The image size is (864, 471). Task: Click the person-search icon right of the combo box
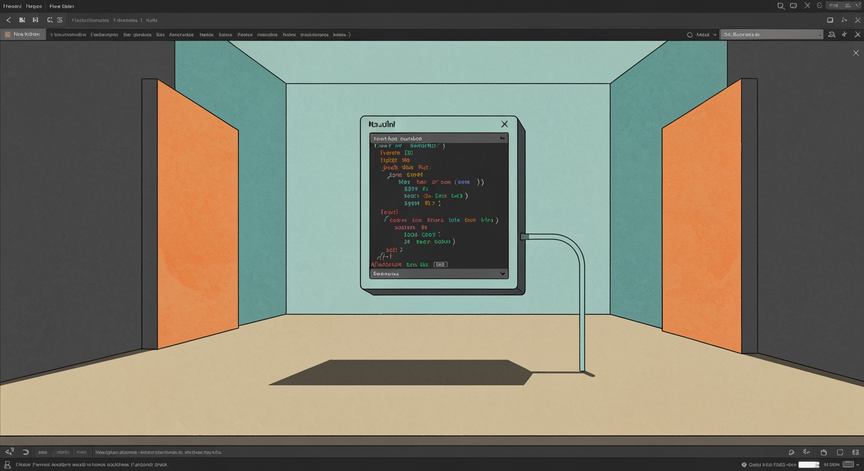pyautogui.click(x=831, y=35)
